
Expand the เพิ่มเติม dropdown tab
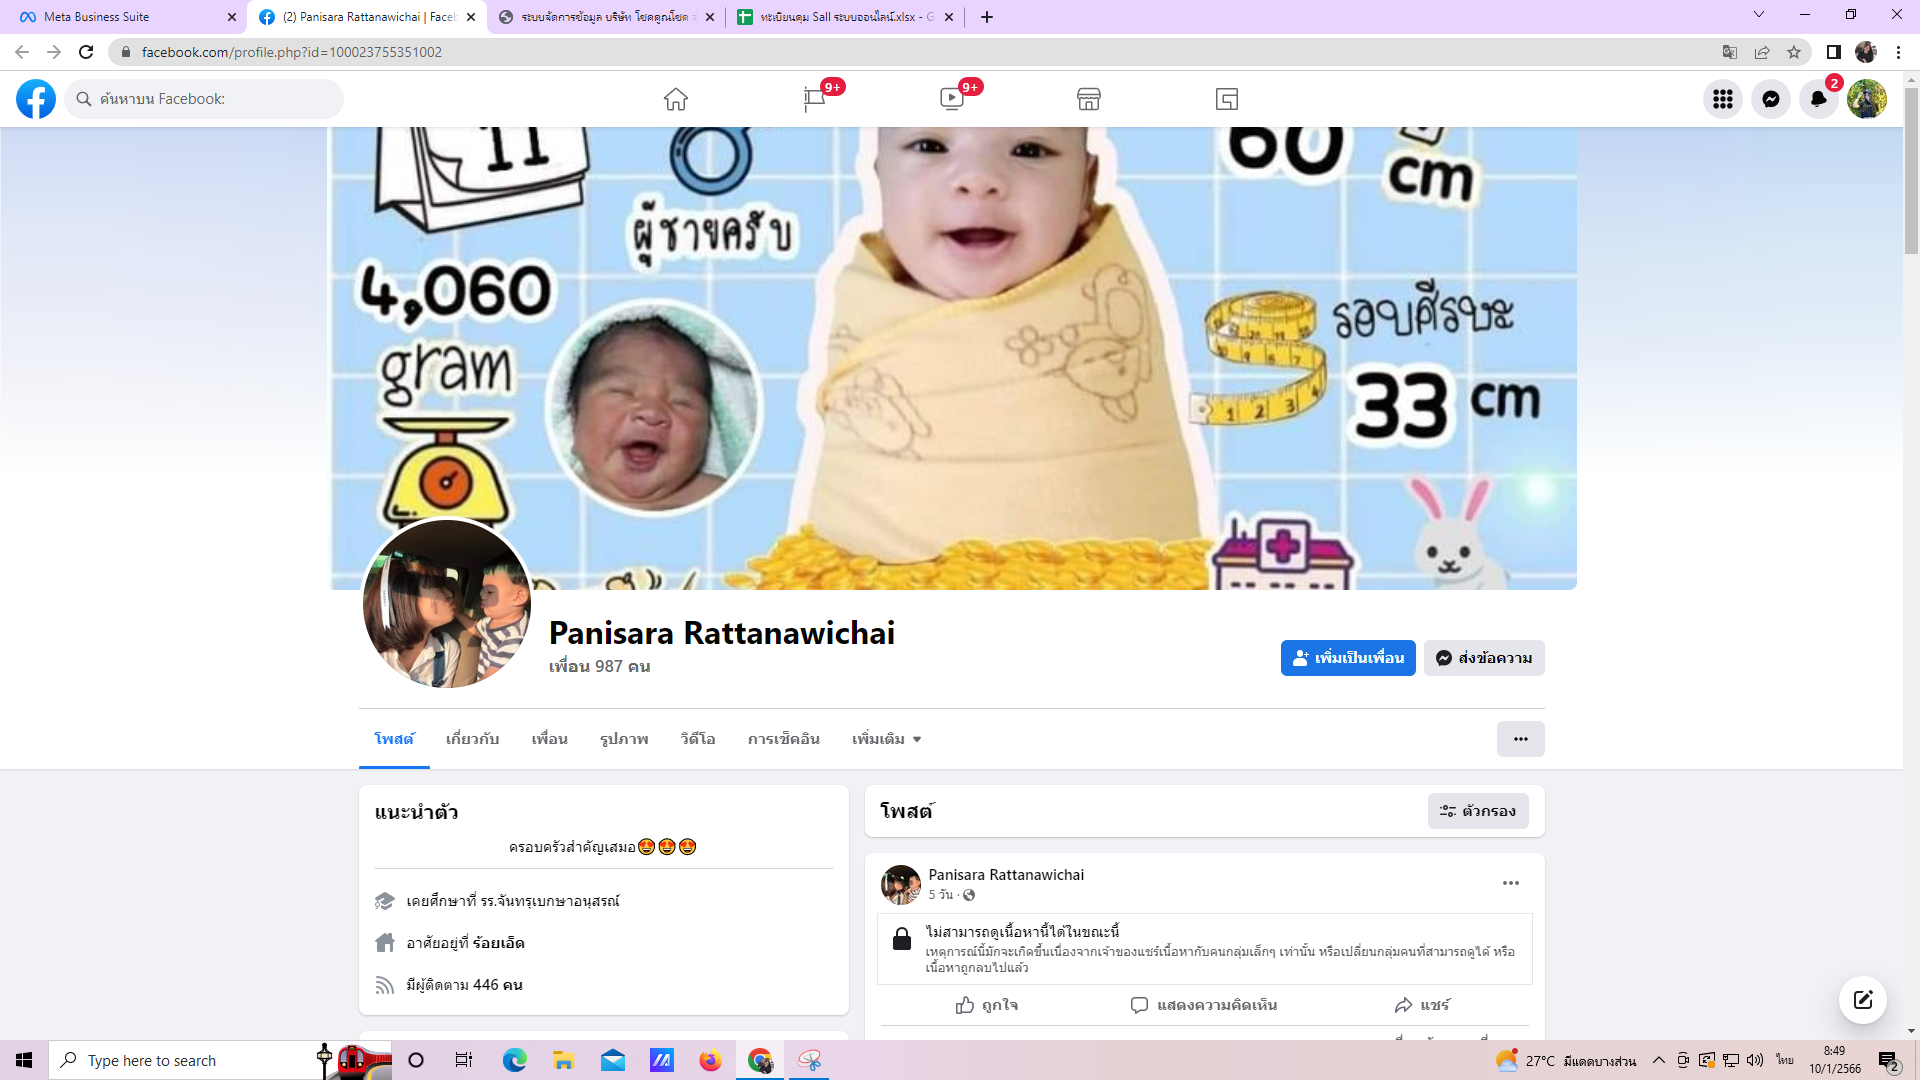tap(886, 739)
